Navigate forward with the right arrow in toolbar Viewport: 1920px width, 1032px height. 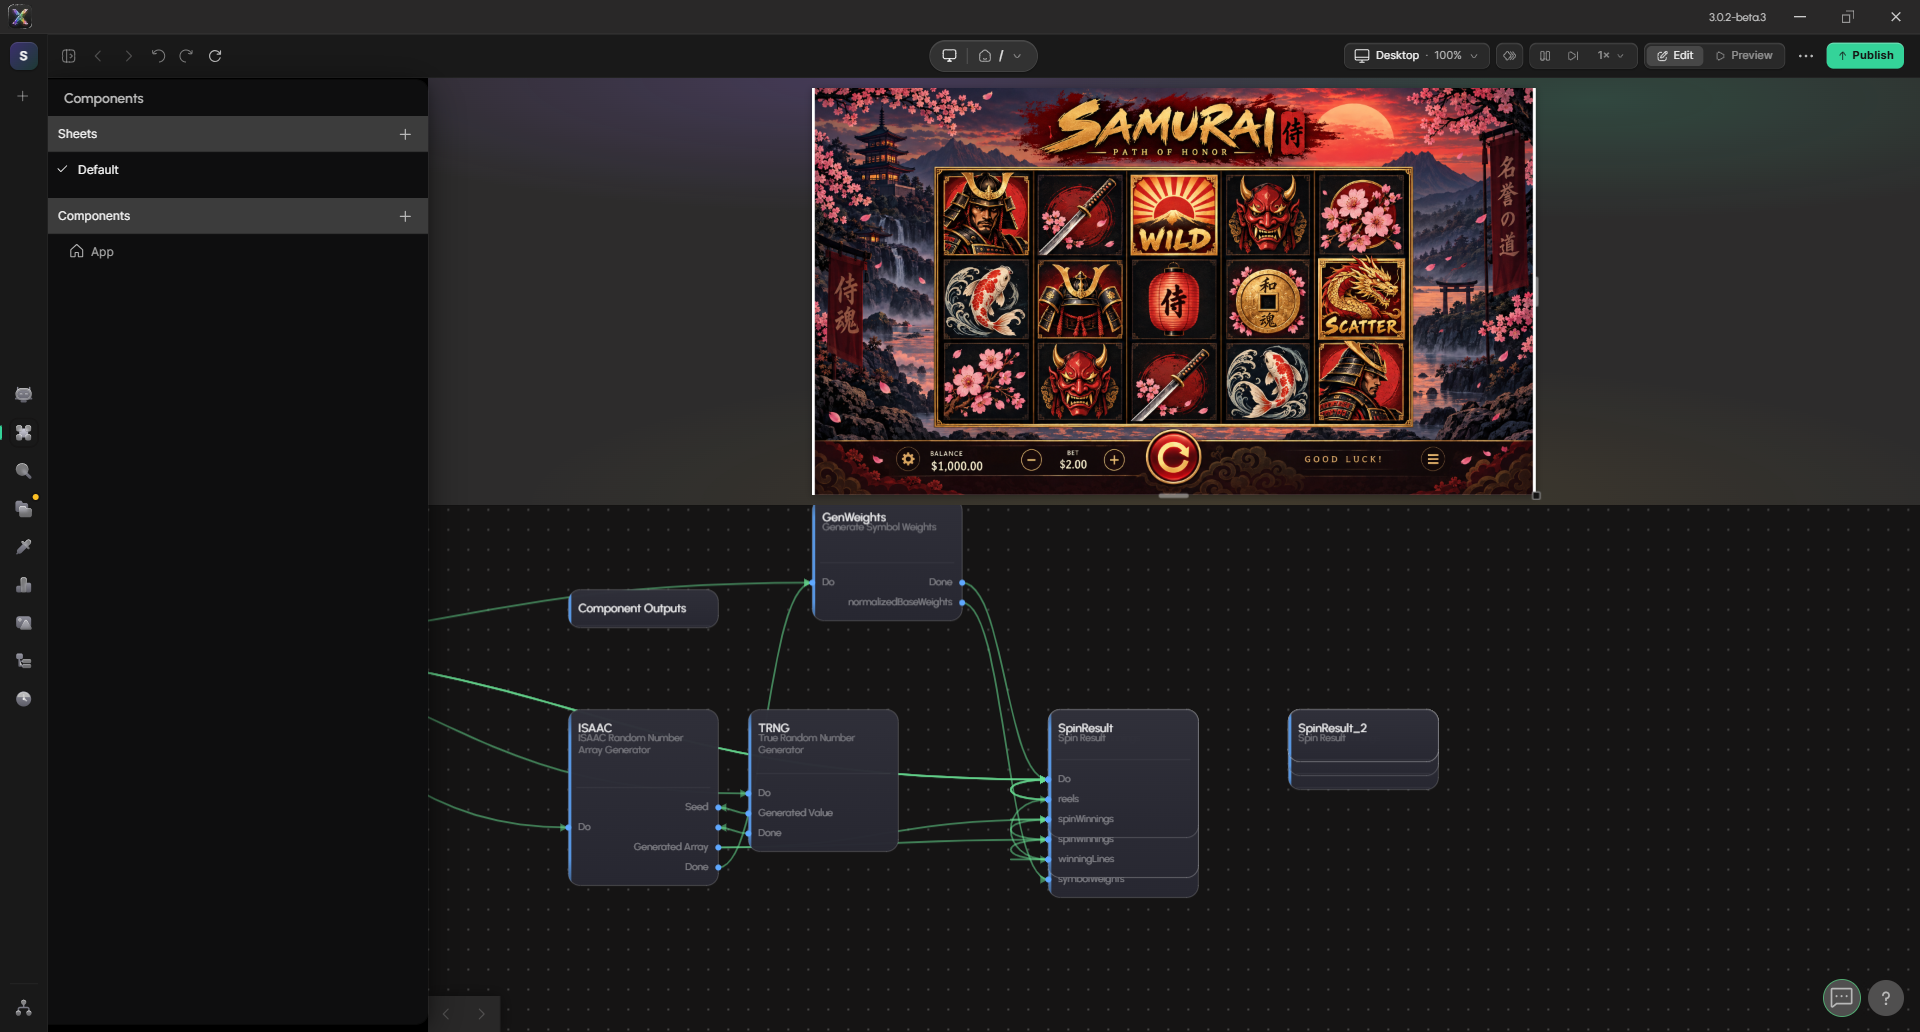(128, 56)
